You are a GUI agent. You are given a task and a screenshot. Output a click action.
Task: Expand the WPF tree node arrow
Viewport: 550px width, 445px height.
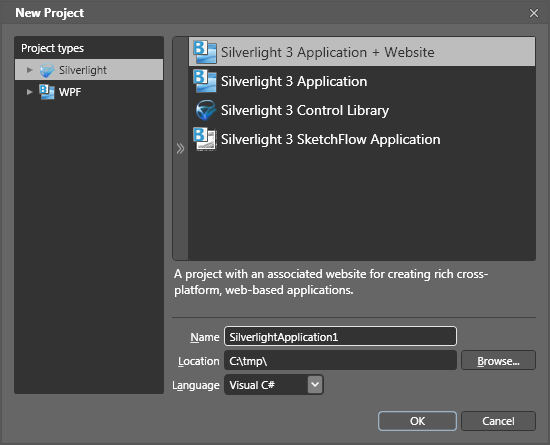(x=30, y=92)
